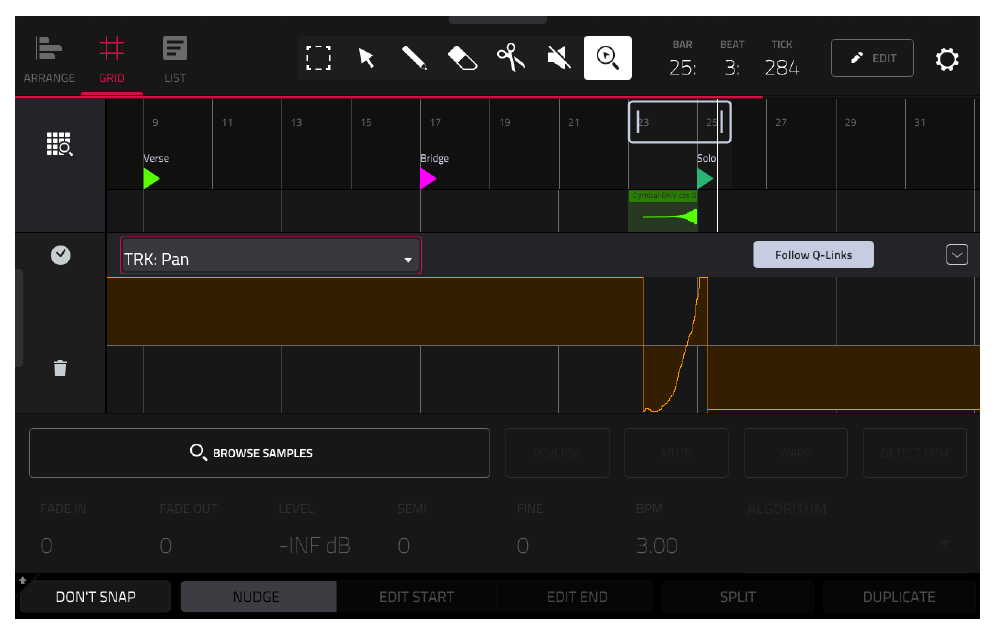Open the grid view zoom icon
Image resolution: width=996 pixels, height=636 pixels.
[x=60, y=144]
